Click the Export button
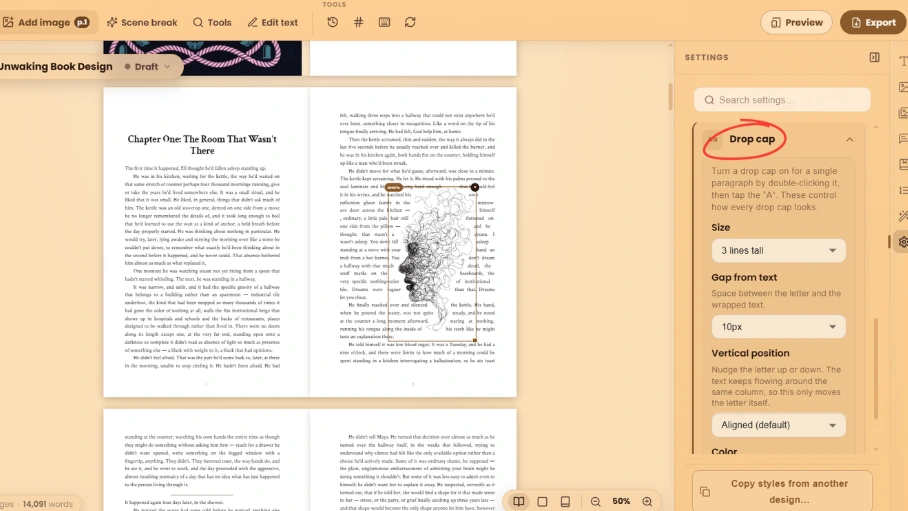Screen dimensions: 908x511 (x=873, y=23)
